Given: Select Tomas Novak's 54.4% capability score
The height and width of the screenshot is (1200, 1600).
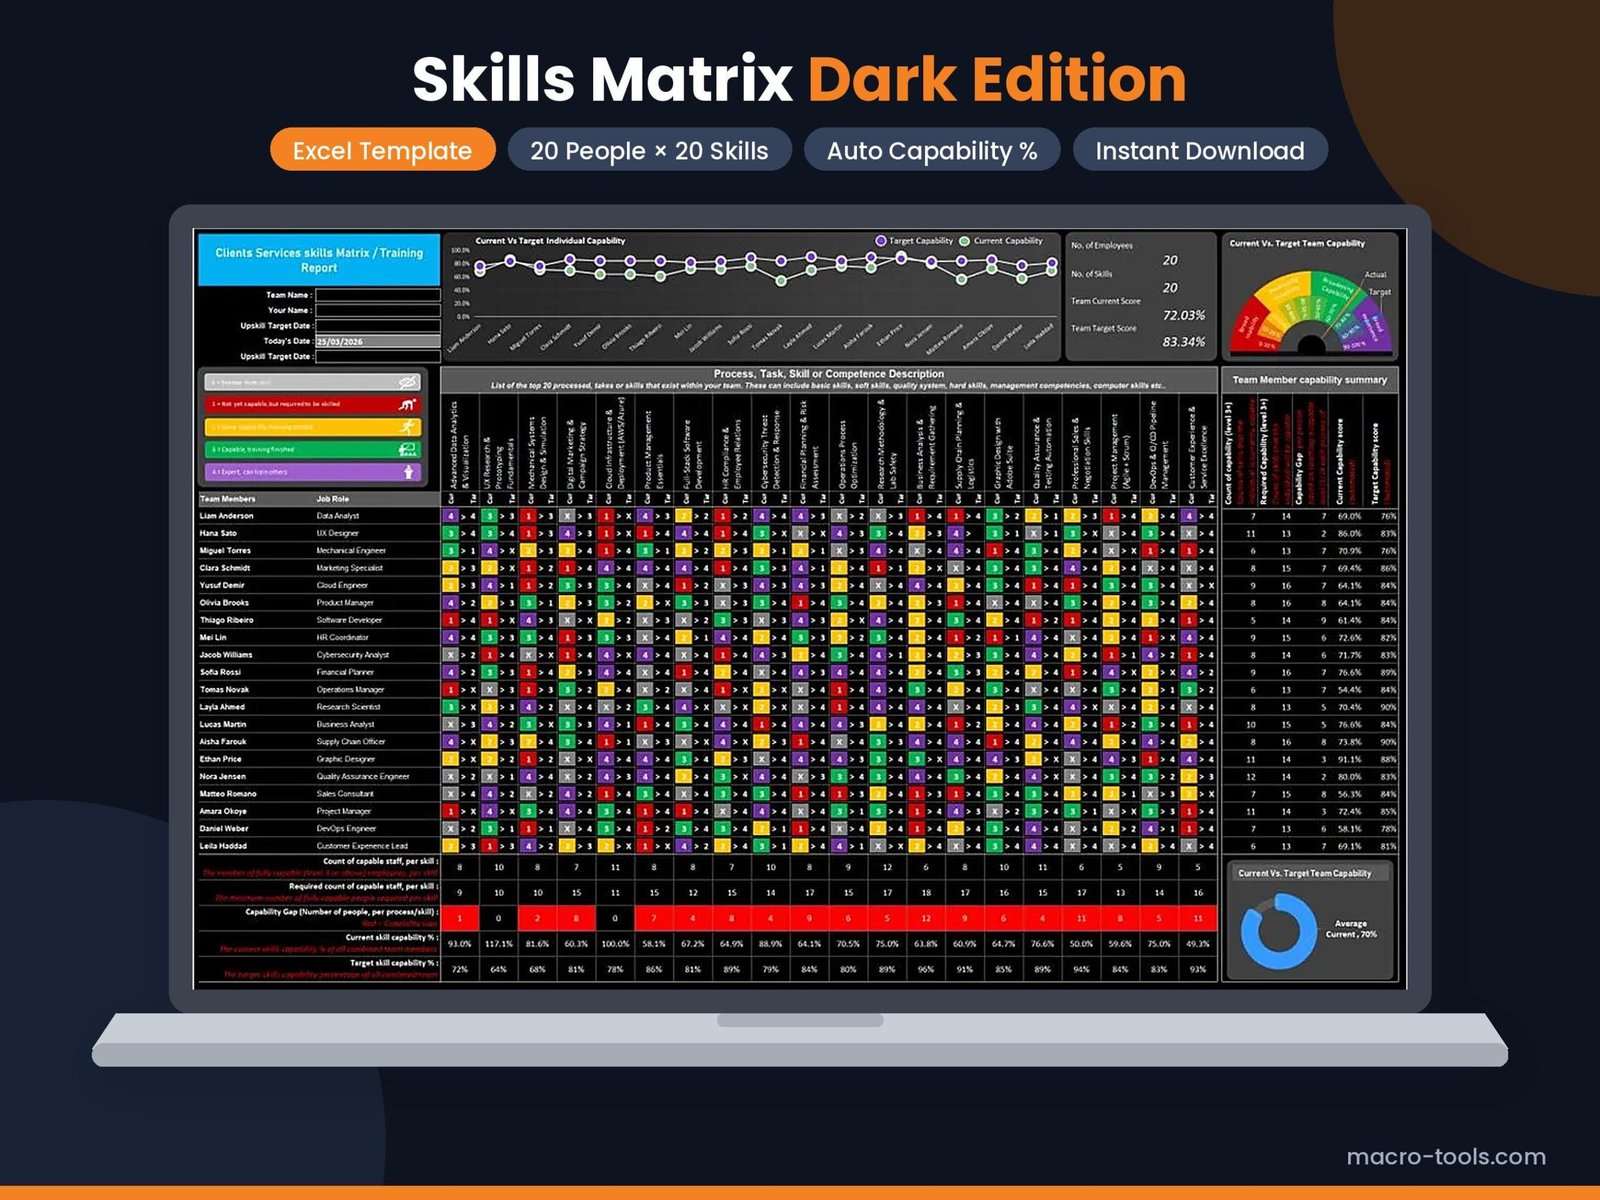Looking at the screenshot, I should (x=1349, y=690).
